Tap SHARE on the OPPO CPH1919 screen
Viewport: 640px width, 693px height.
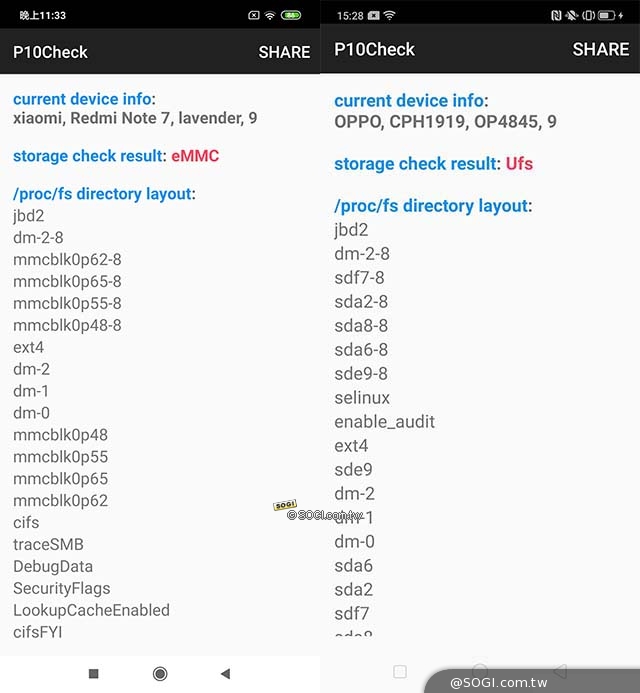(600, 49)
